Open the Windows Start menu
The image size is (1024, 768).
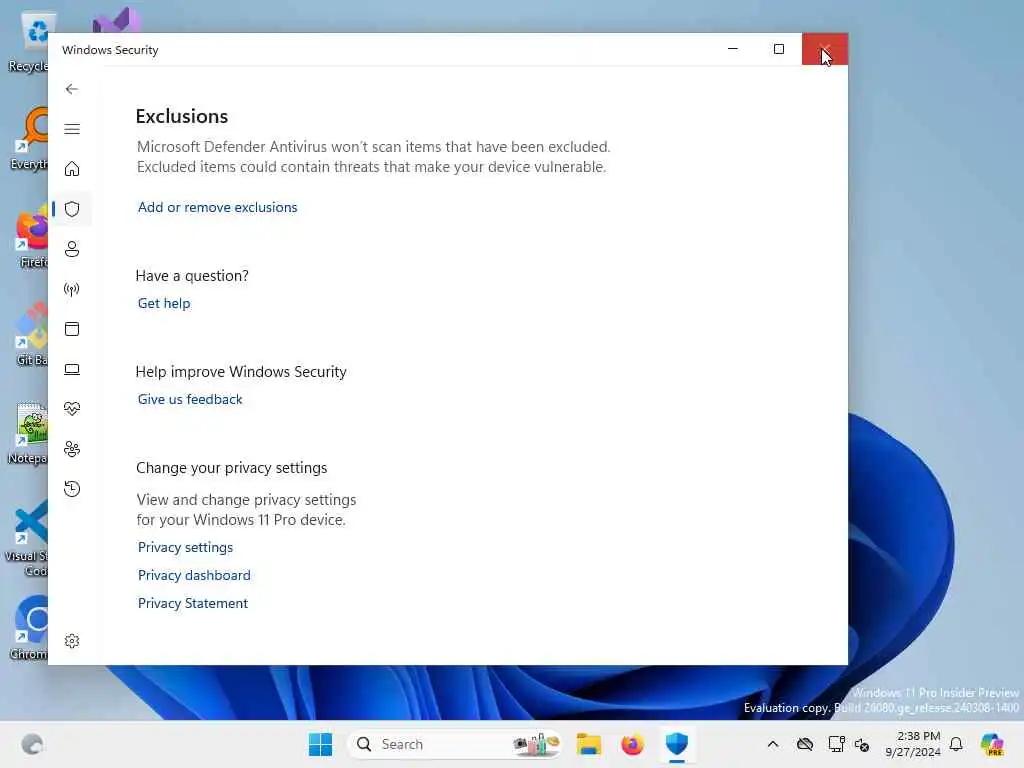pos(320,744)
